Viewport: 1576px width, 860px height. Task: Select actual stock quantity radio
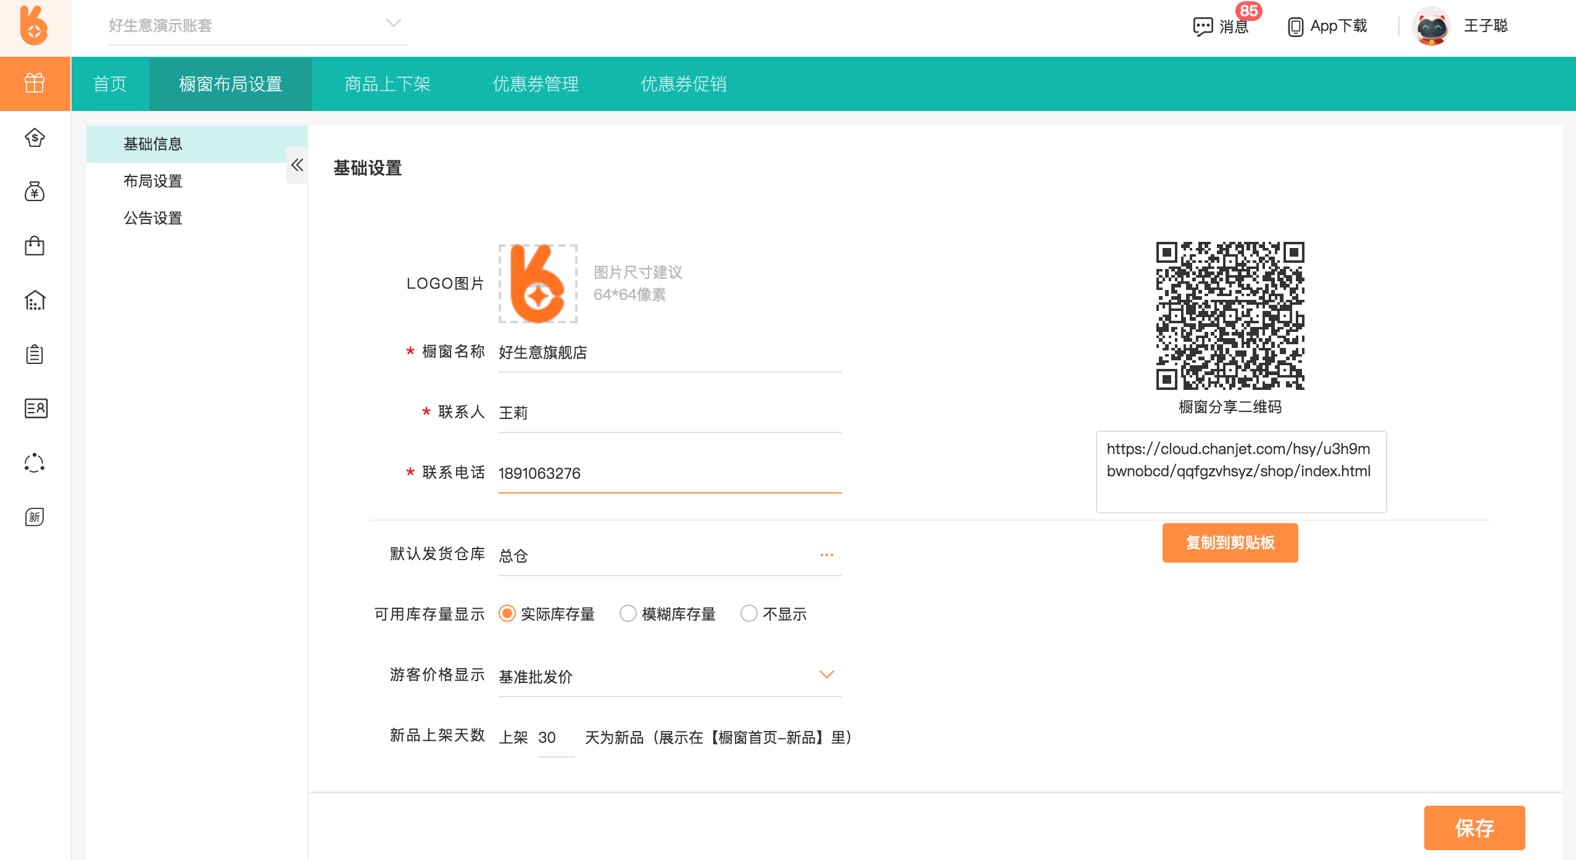[507, 614]
